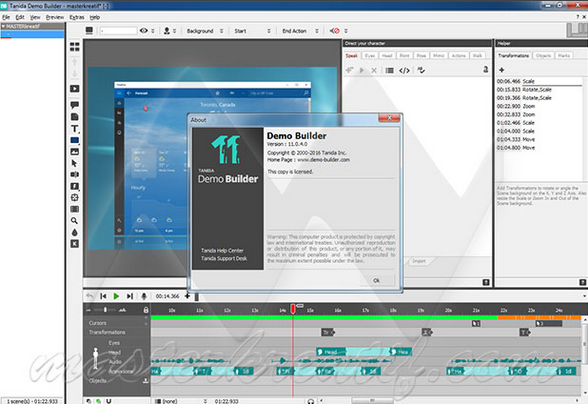Select the K keystroke tool

tap(75, 244)
